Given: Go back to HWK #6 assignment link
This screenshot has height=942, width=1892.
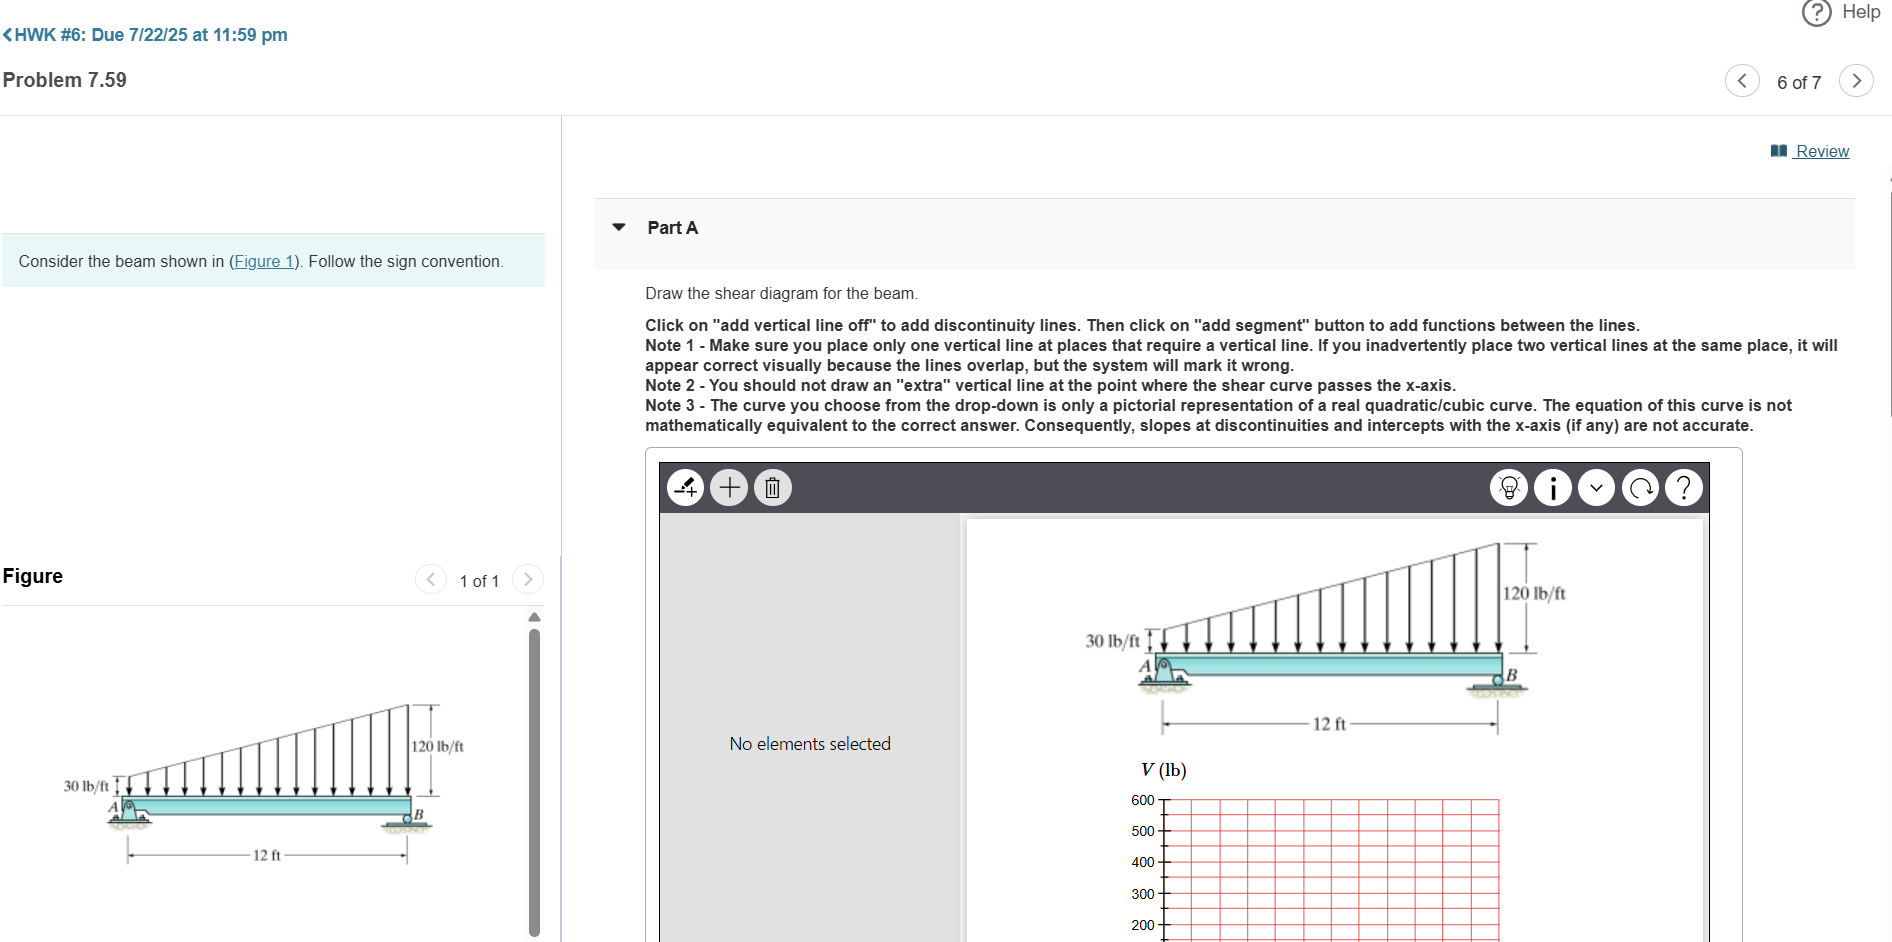Looking at the screenshot, I should pyautogui.click(x=145, y=35).
